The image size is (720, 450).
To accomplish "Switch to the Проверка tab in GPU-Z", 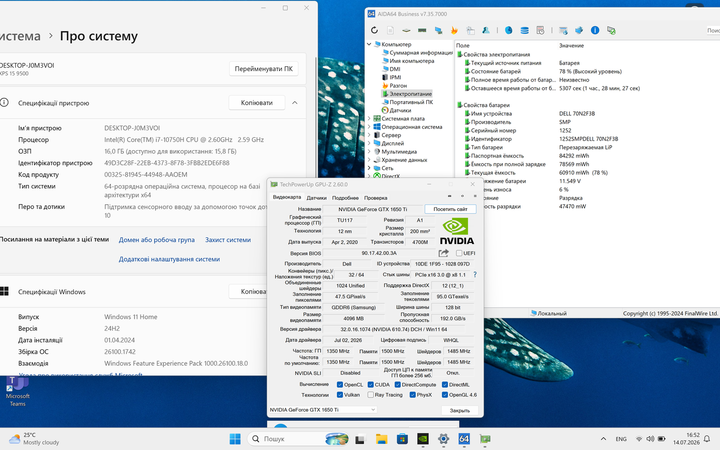I will (376, 198).
